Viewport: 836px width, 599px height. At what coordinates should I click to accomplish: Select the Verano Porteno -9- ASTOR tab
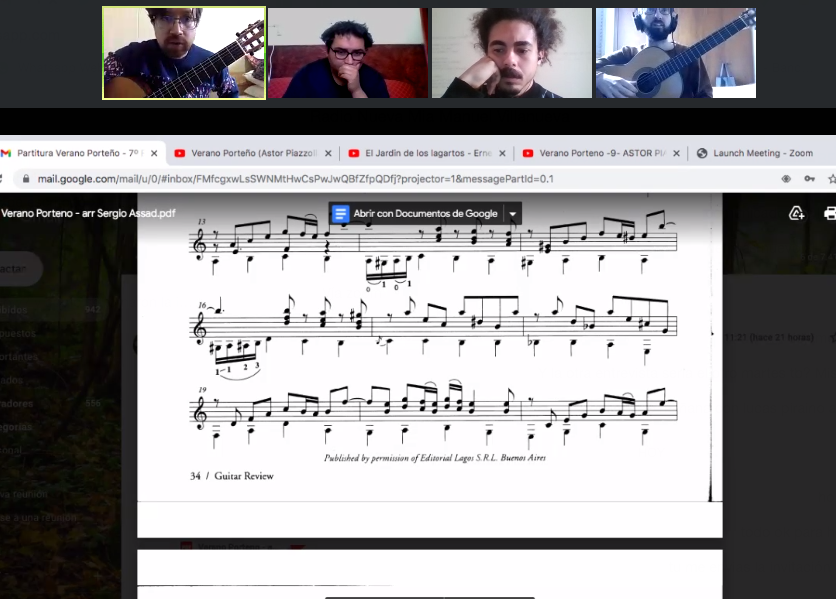coord(601,153)
